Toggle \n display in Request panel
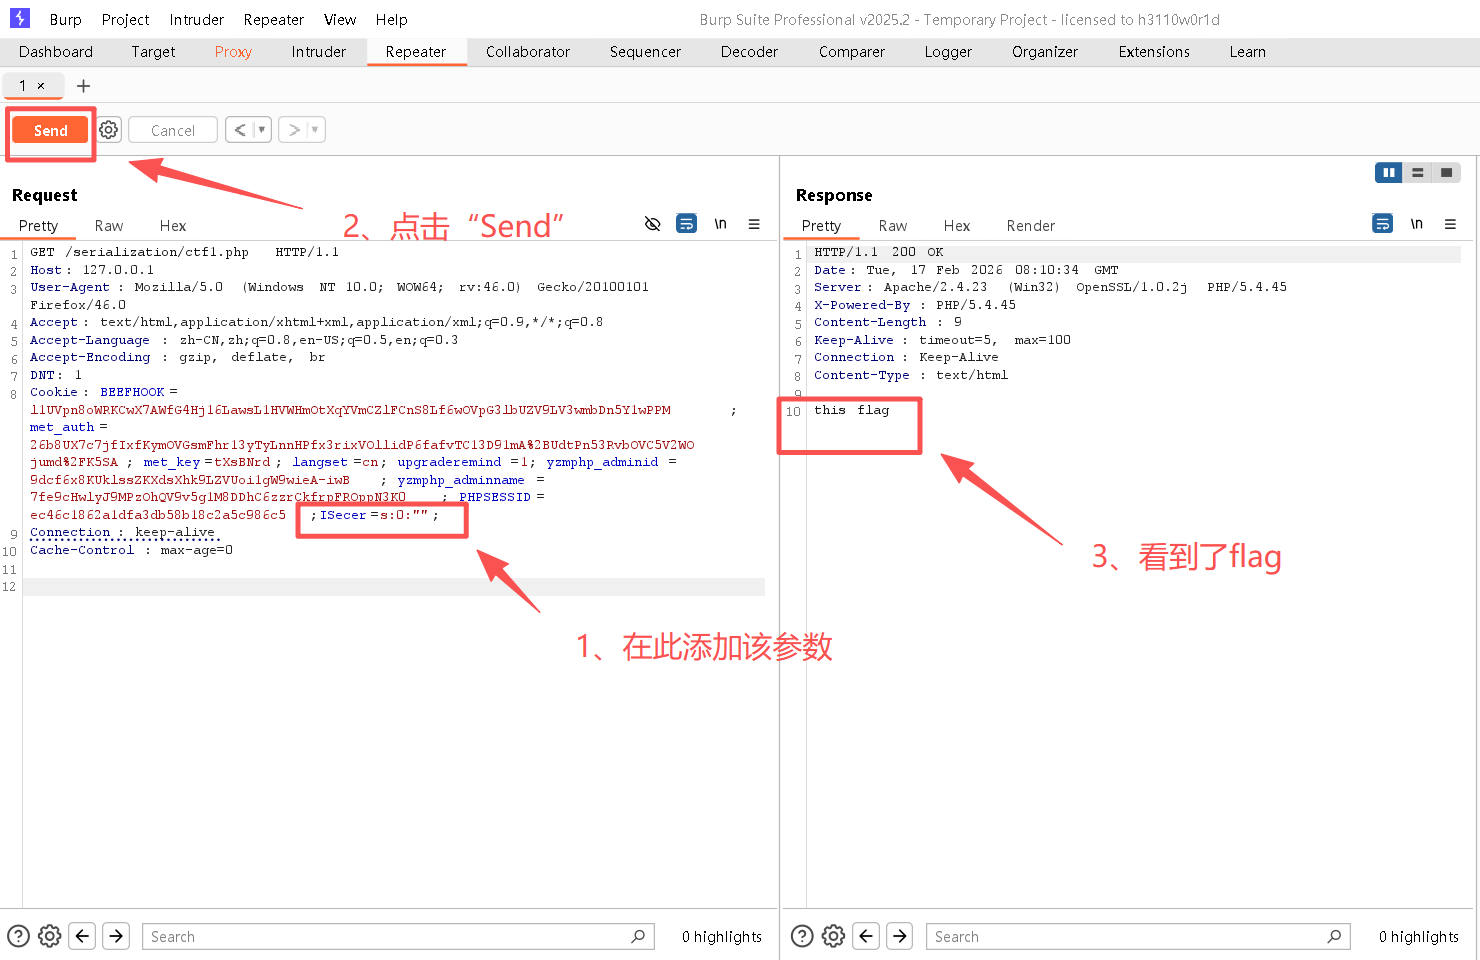The image size is (1480, 960). coord(720,224)
